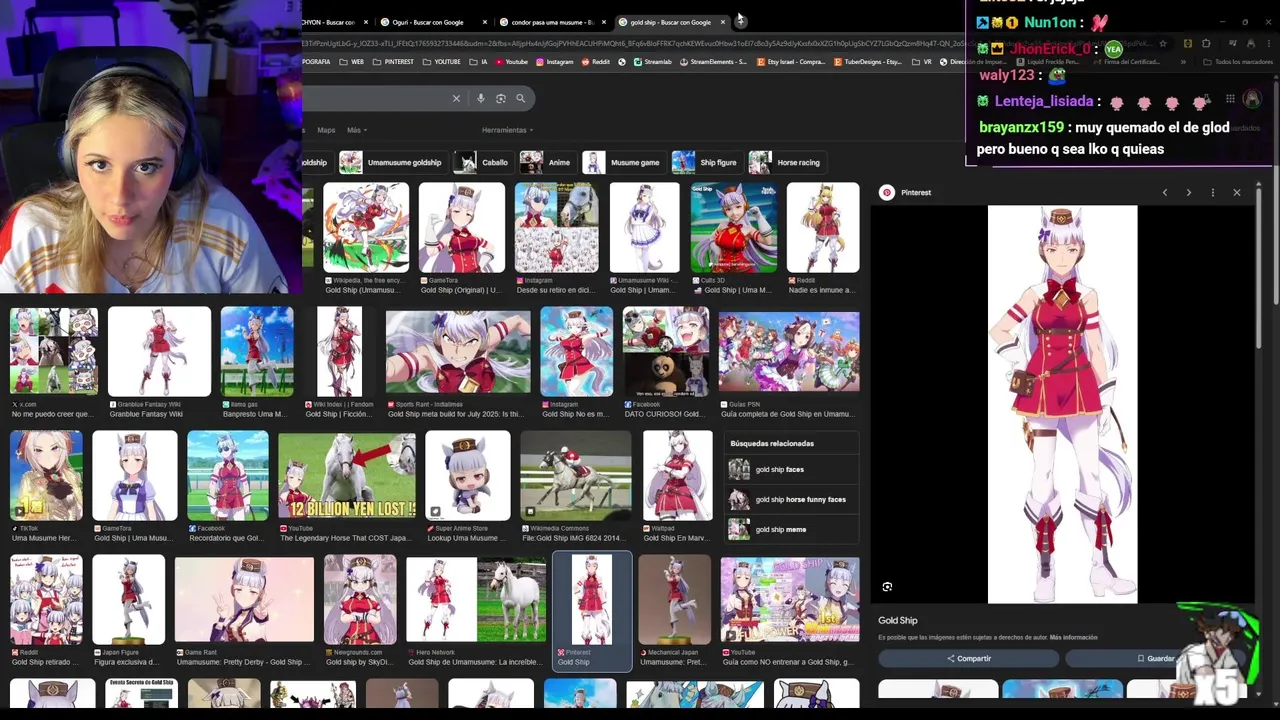The image size is (1280, 720).
Task: Open the Pinterest source icon in preview
Action: pyautogui.click(x=886, y=192)
